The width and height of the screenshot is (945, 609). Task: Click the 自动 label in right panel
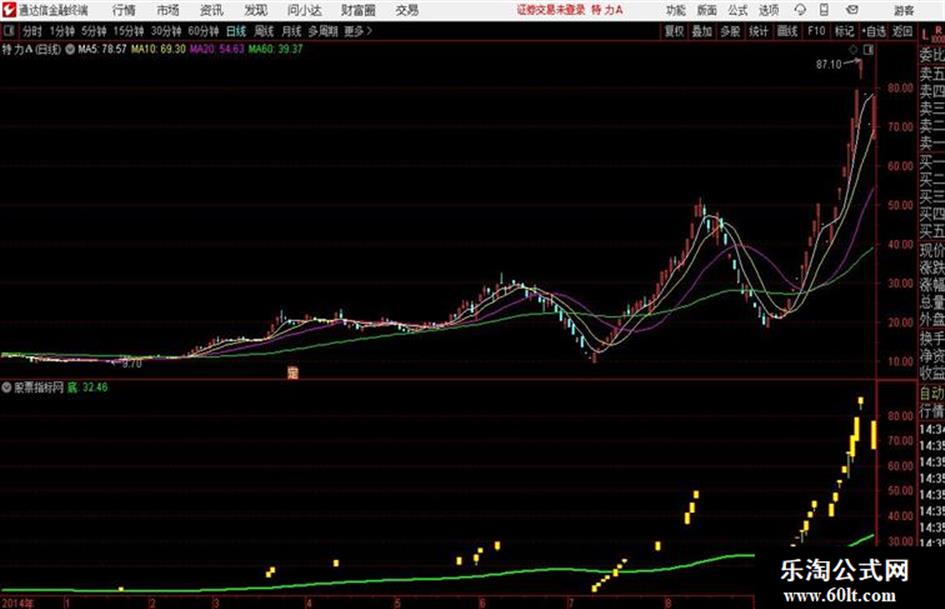coord(932,394)
